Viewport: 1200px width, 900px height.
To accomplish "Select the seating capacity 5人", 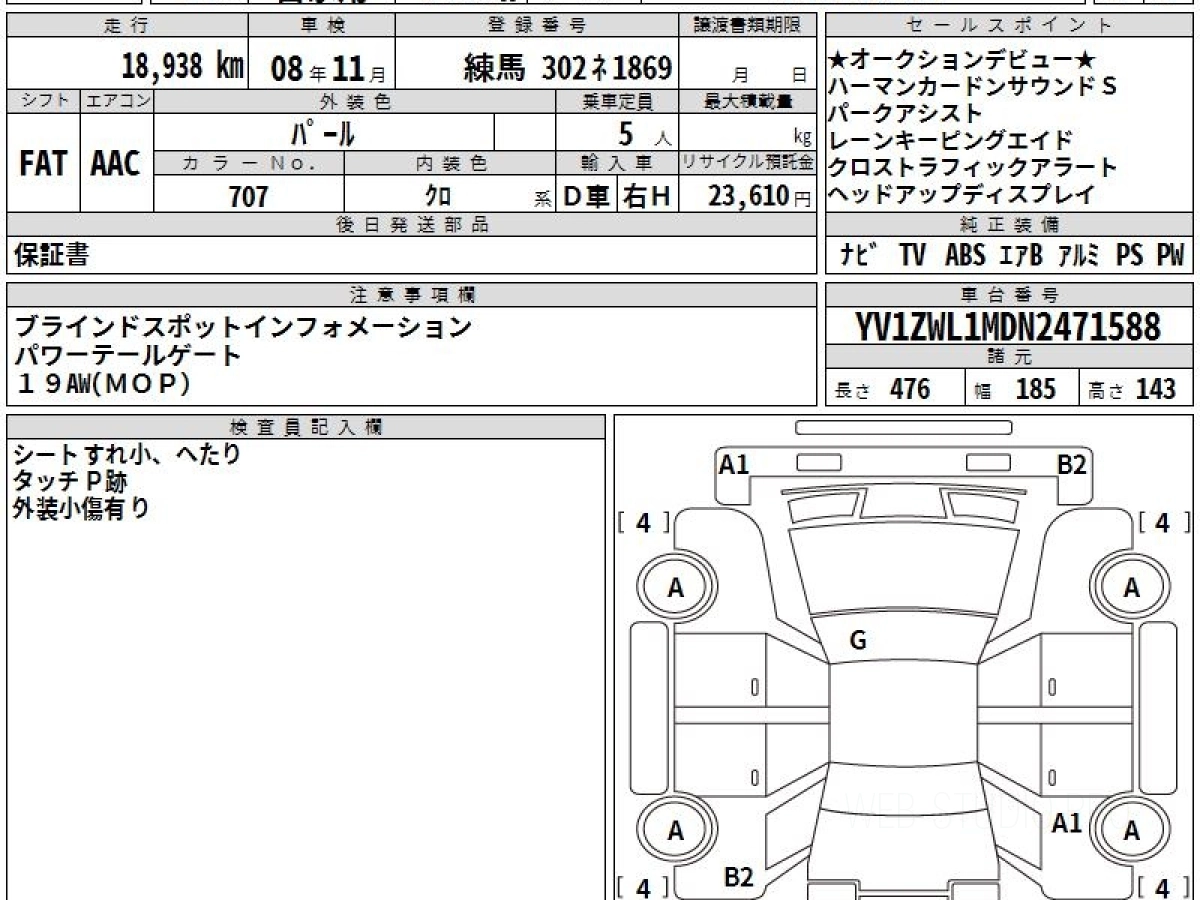I will coord(644,133).
